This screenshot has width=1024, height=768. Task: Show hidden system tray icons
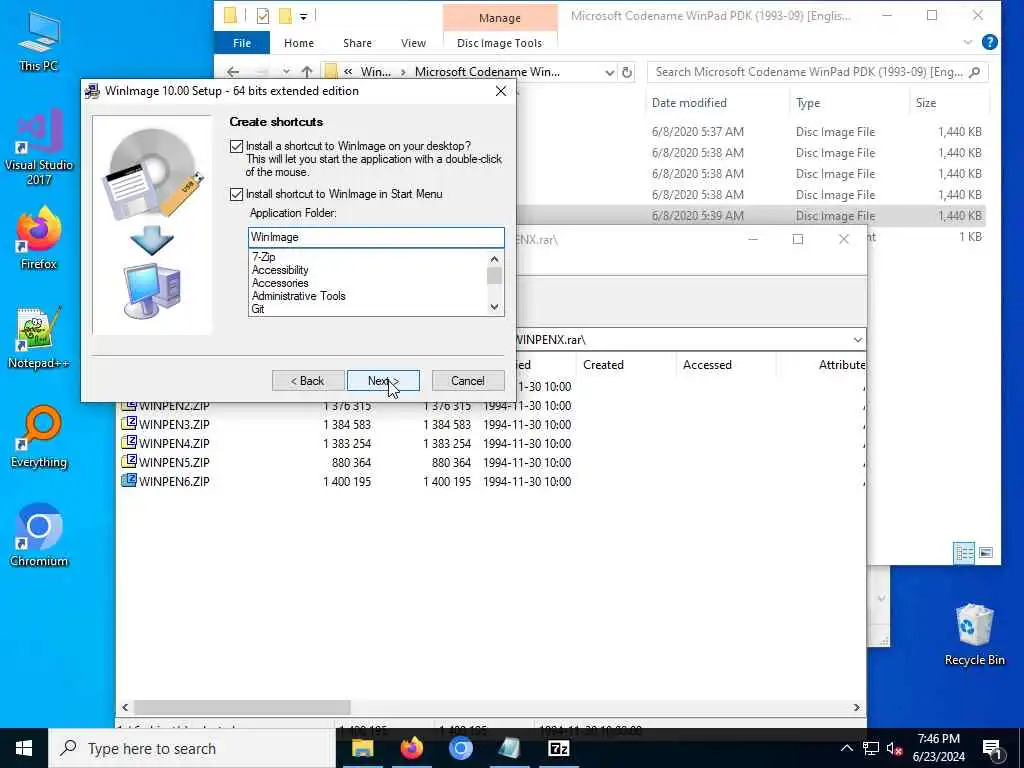[x=846, y=748]
